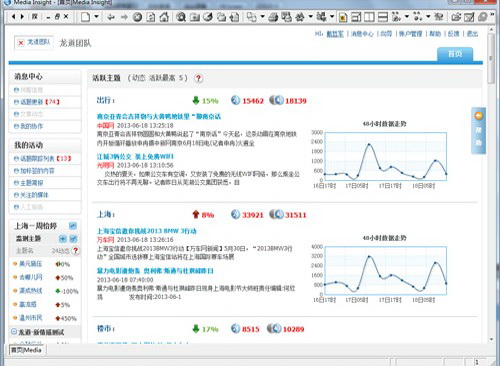Screen dimensions: 500x366
Task: Collapse the 龙道-舆情监测试 group
Action: point(14,332)
